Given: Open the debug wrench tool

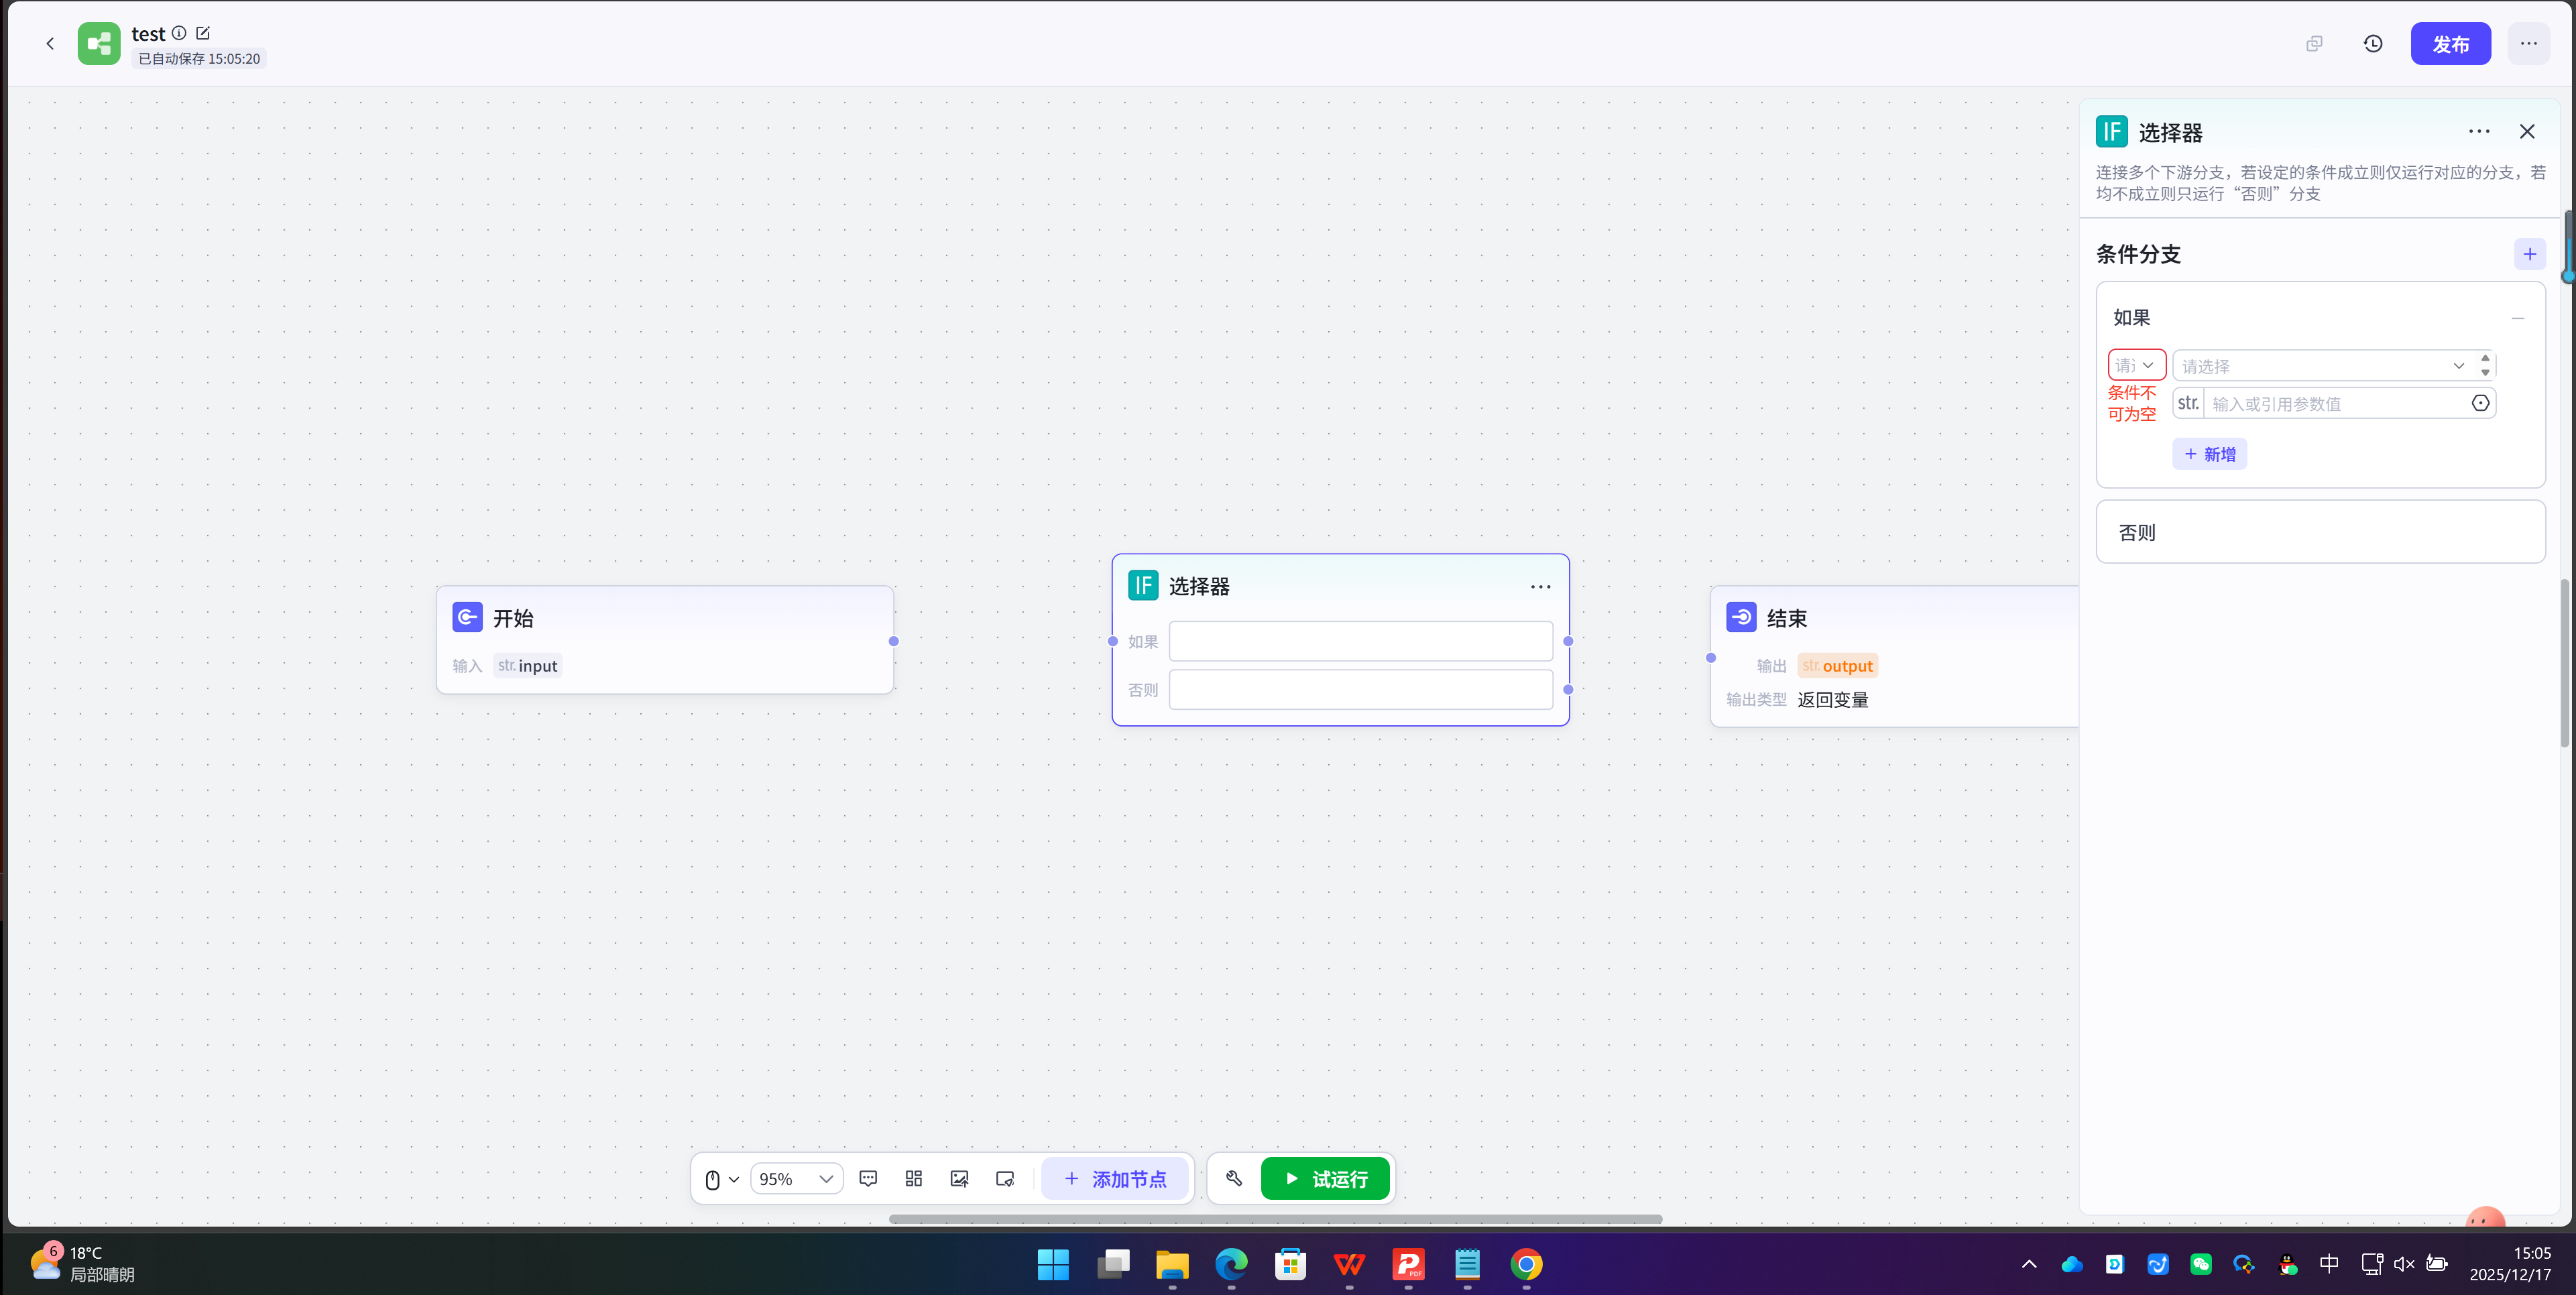Looking at the screenshot, I should pyautogui.click(x=1234, y=1179).
